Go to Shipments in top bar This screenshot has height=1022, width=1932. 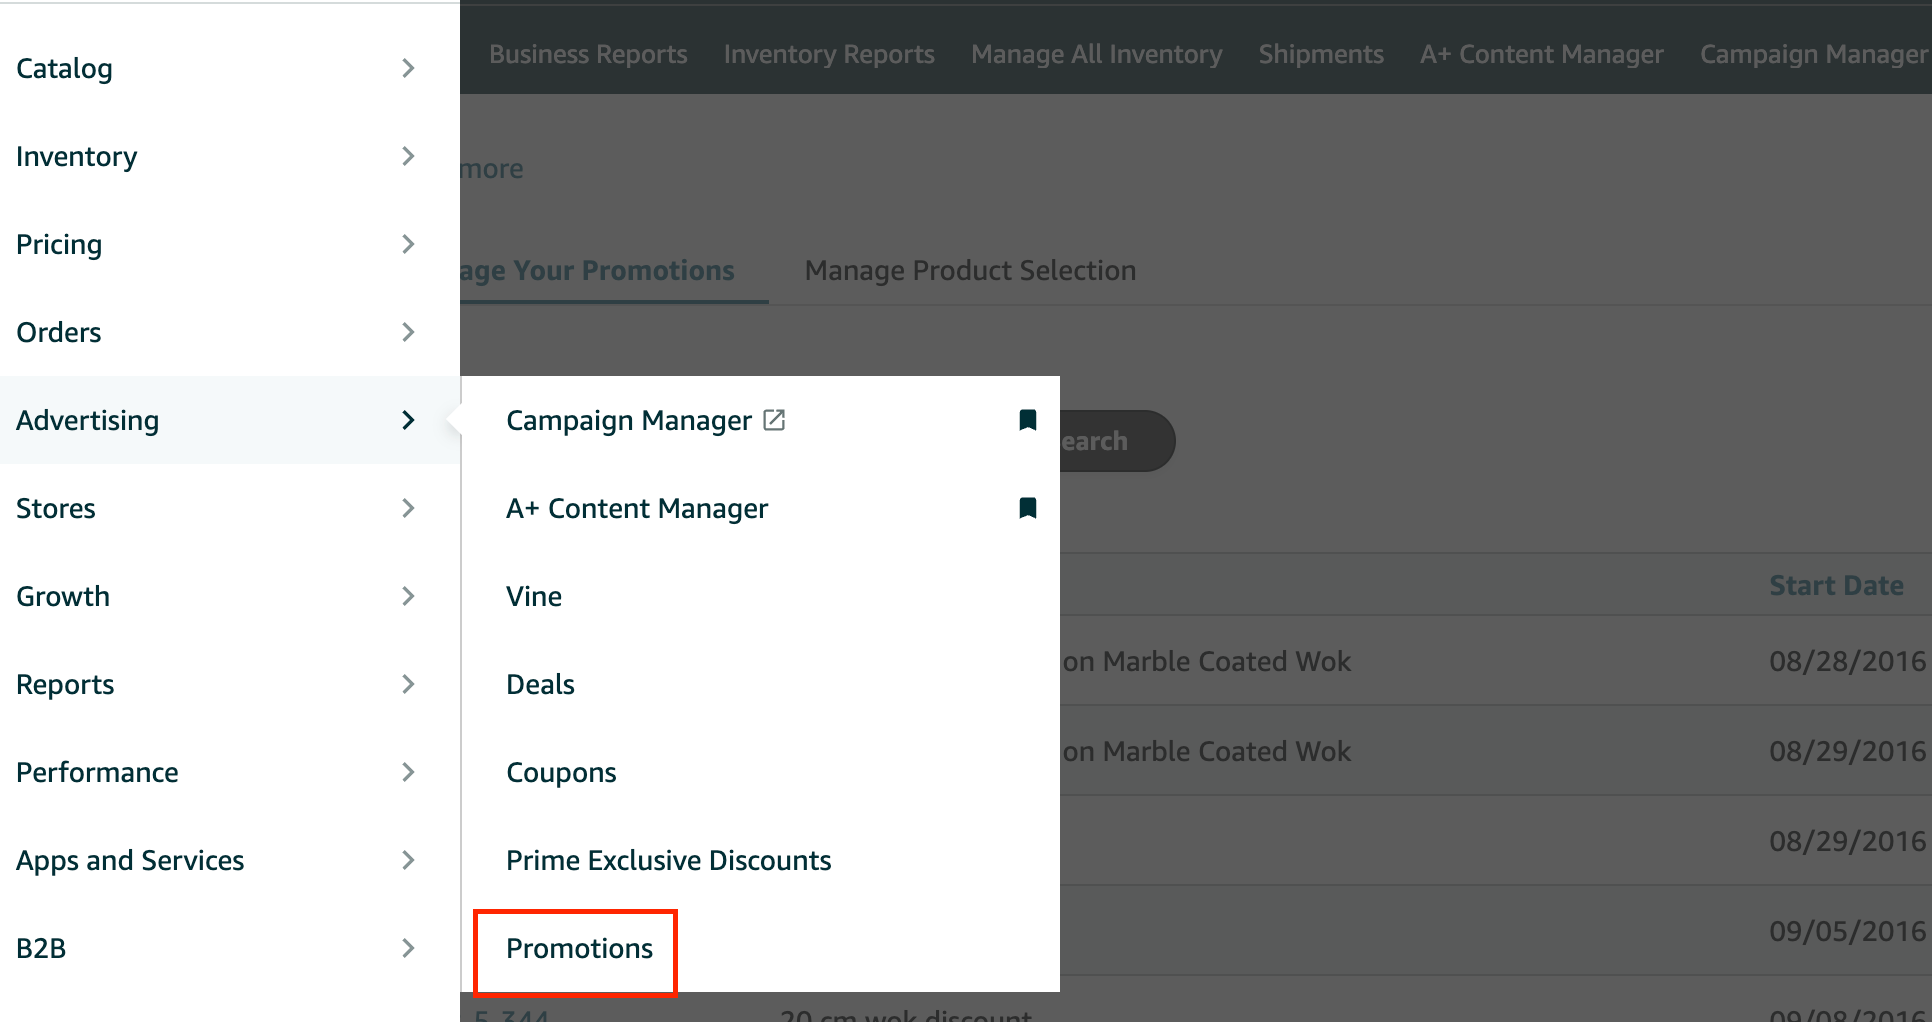coord(1321,54)
